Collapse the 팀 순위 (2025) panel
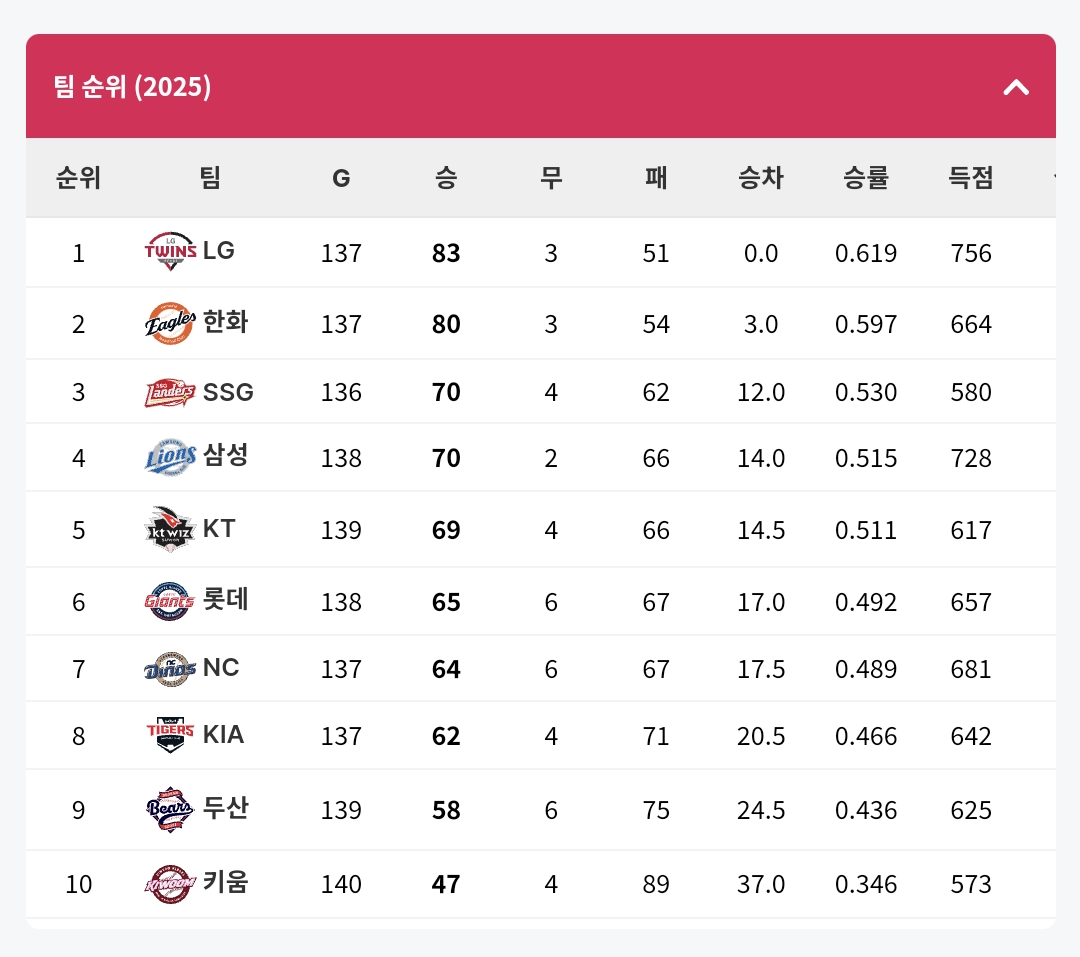The width and height of the screenshot is (1080, 957). click(1016, 87)
